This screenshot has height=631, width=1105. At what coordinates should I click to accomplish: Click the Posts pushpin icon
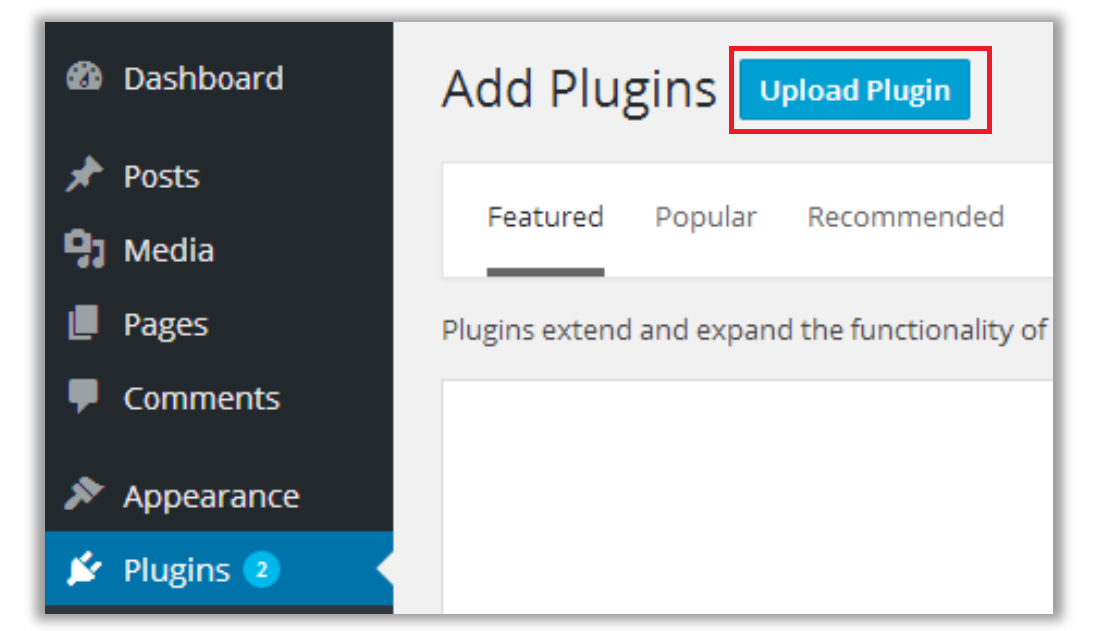(x=84, y=176)
